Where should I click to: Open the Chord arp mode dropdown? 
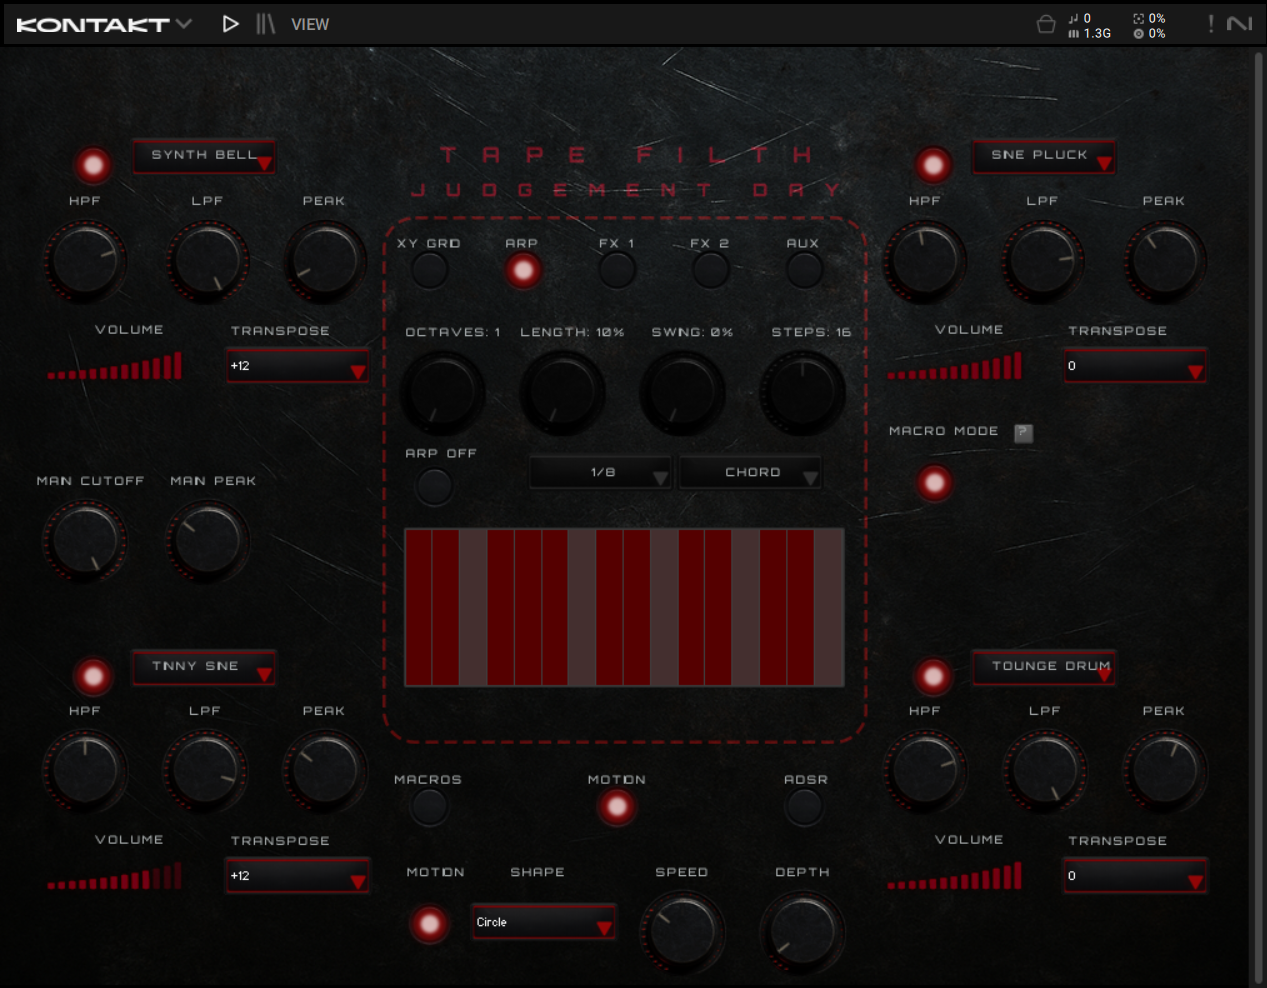pyautogui.click(x=750, y=472)
